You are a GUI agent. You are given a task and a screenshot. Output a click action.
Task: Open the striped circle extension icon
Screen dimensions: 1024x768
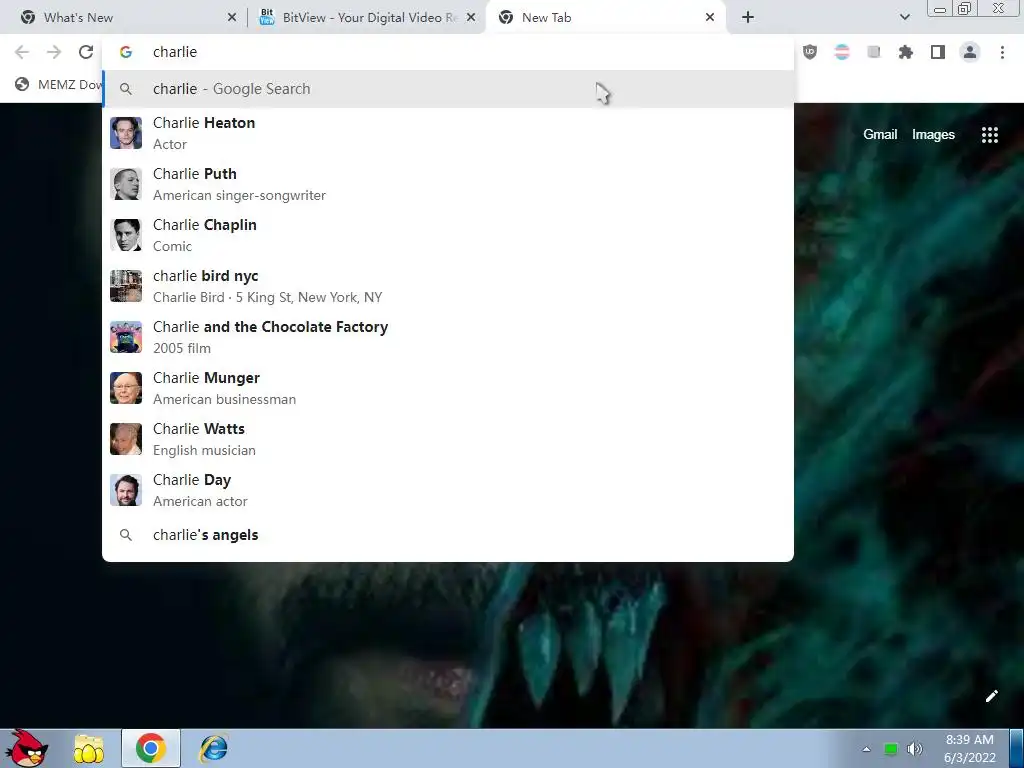[842, 52]
